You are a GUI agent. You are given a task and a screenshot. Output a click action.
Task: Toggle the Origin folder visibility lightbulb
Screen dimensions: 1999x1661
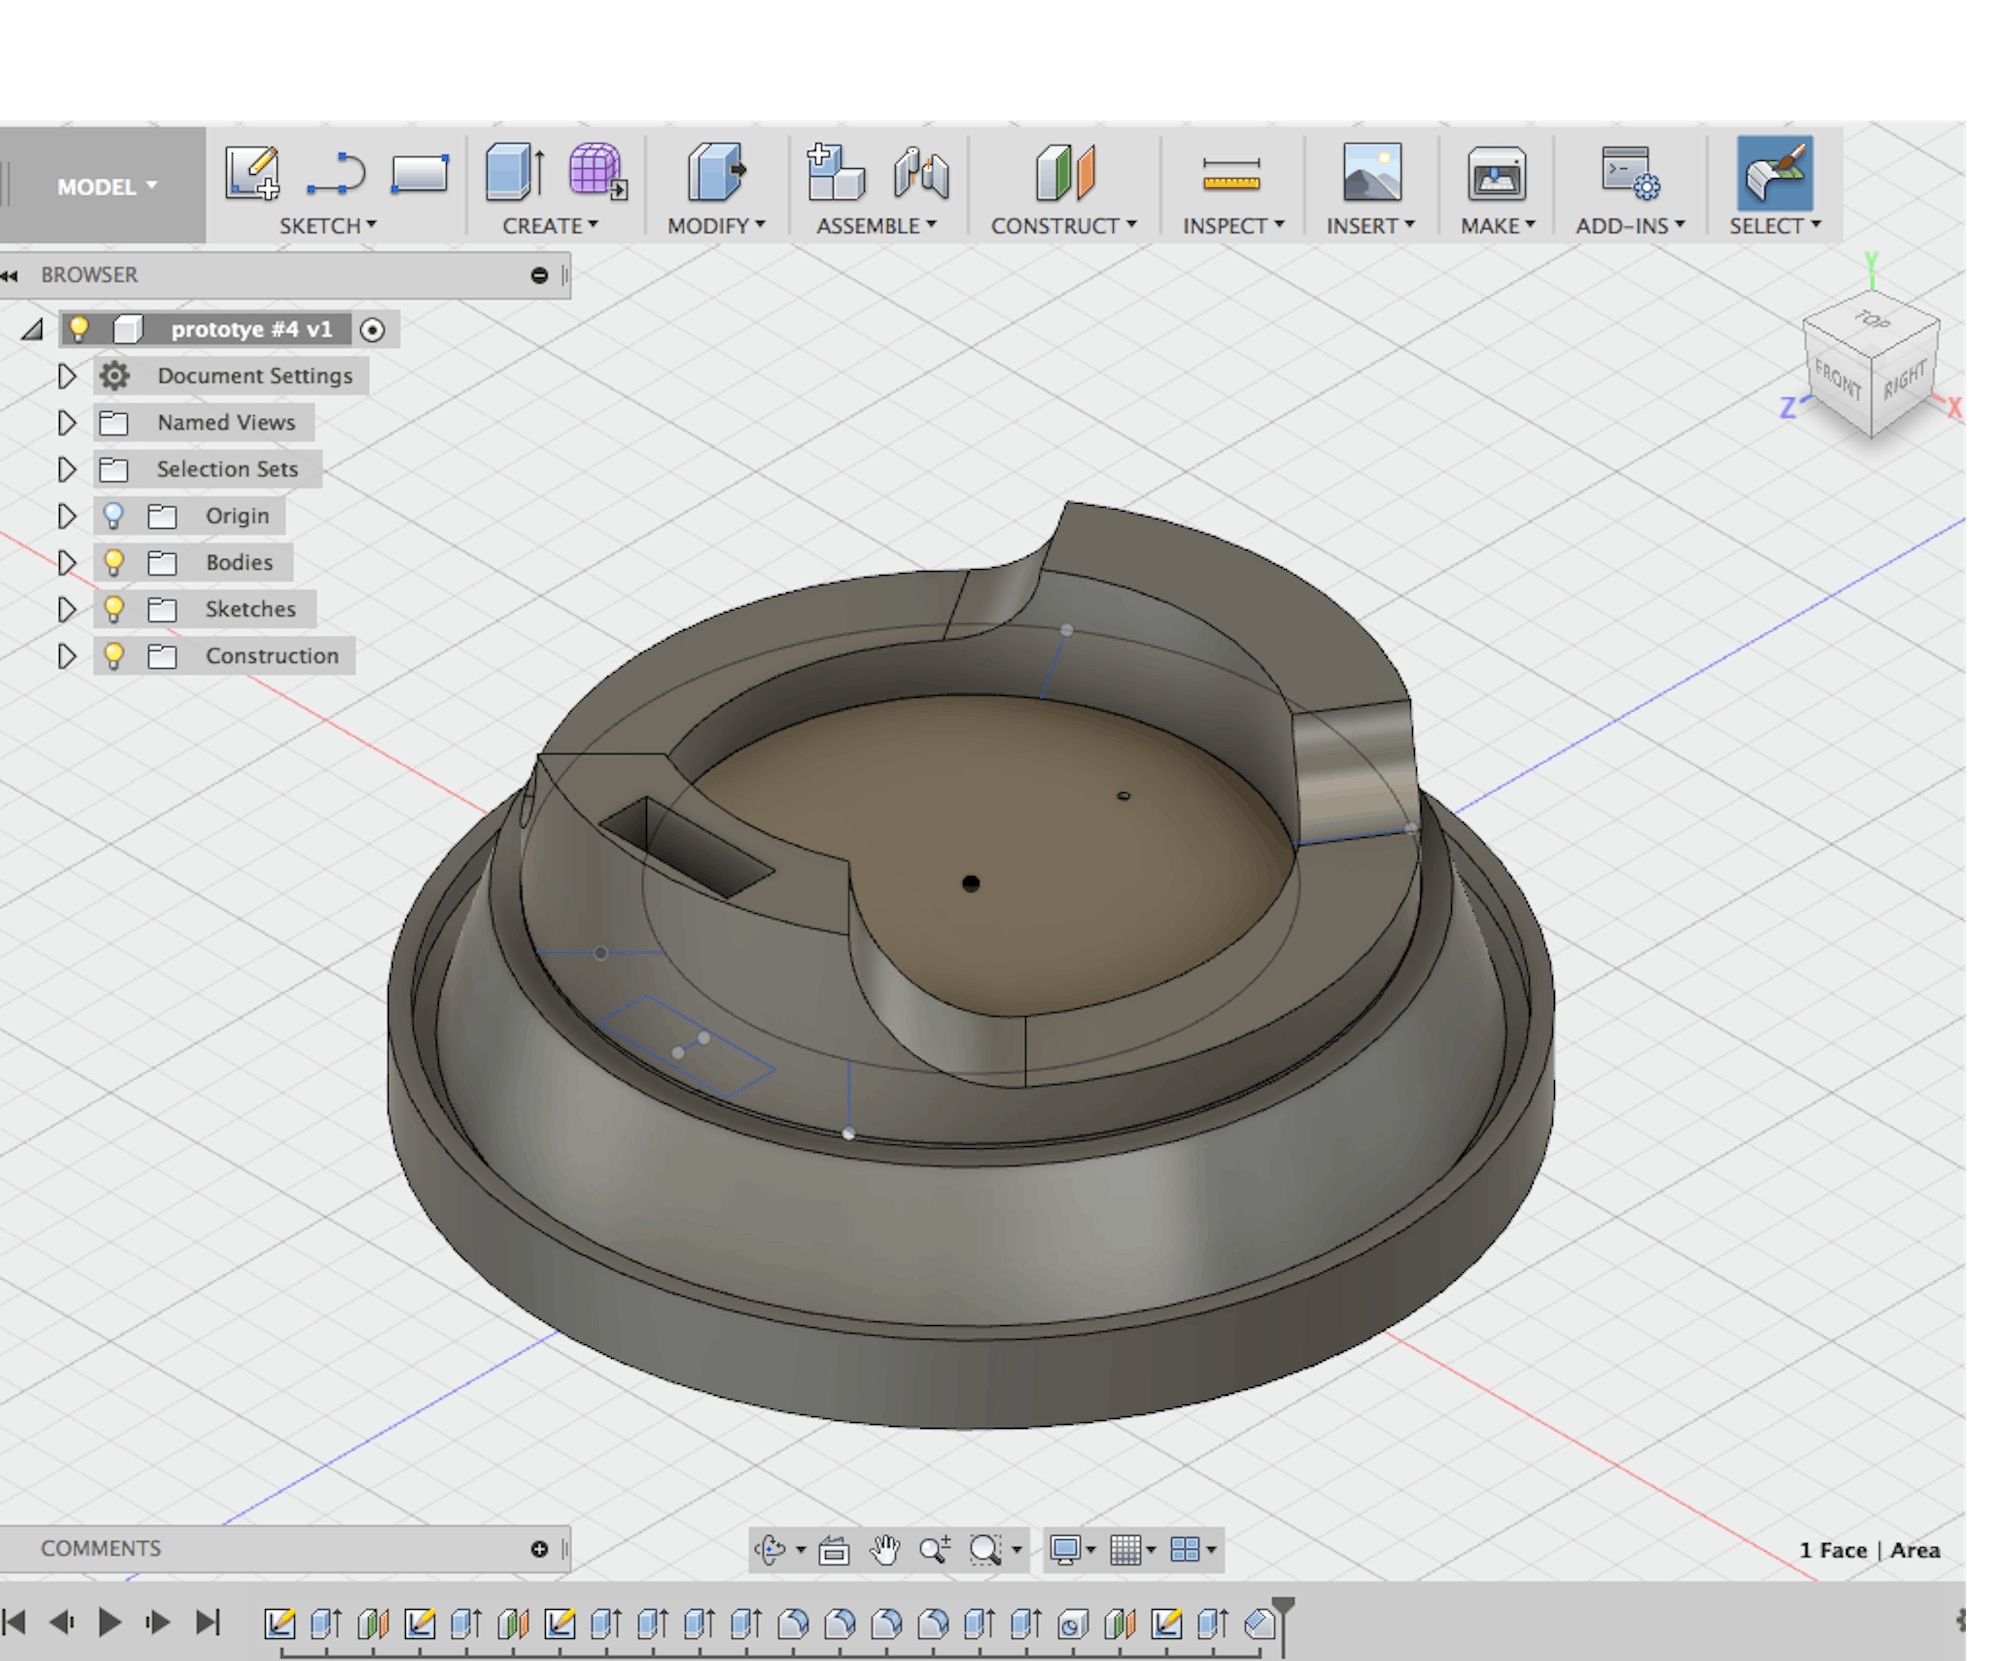pyautogui.click(x=114, y=516)
